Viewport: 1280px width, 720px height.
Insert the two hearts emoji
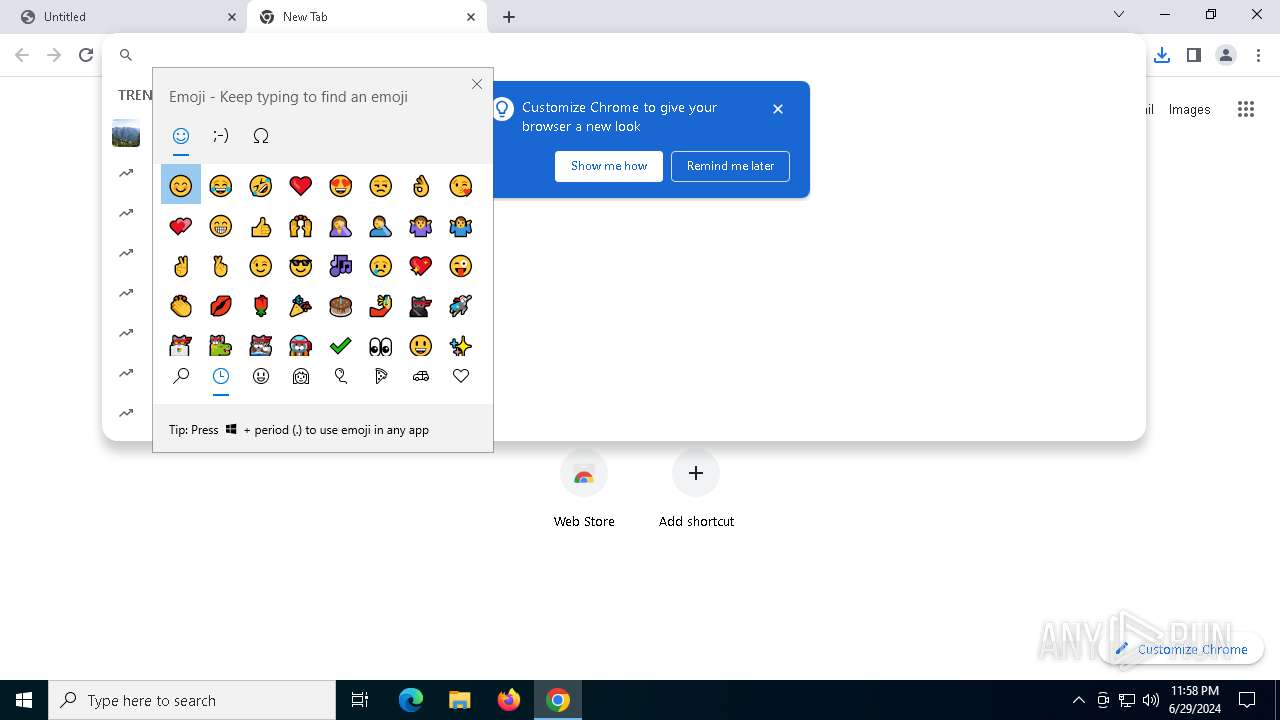(x=181, y=226)
